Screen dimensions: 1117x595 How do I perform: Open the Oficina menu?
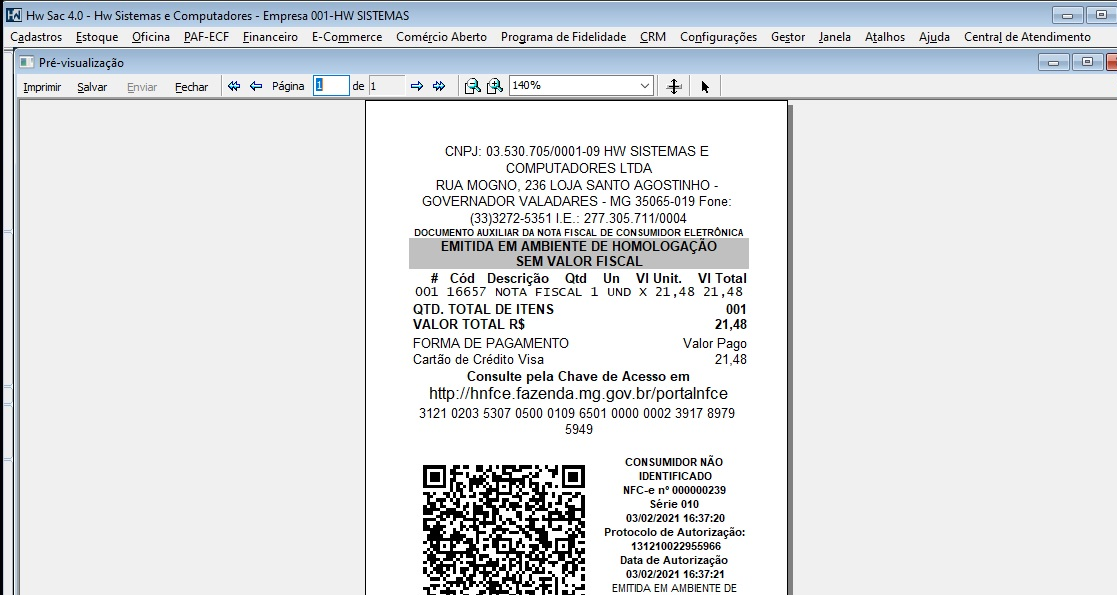coord(151,37)
